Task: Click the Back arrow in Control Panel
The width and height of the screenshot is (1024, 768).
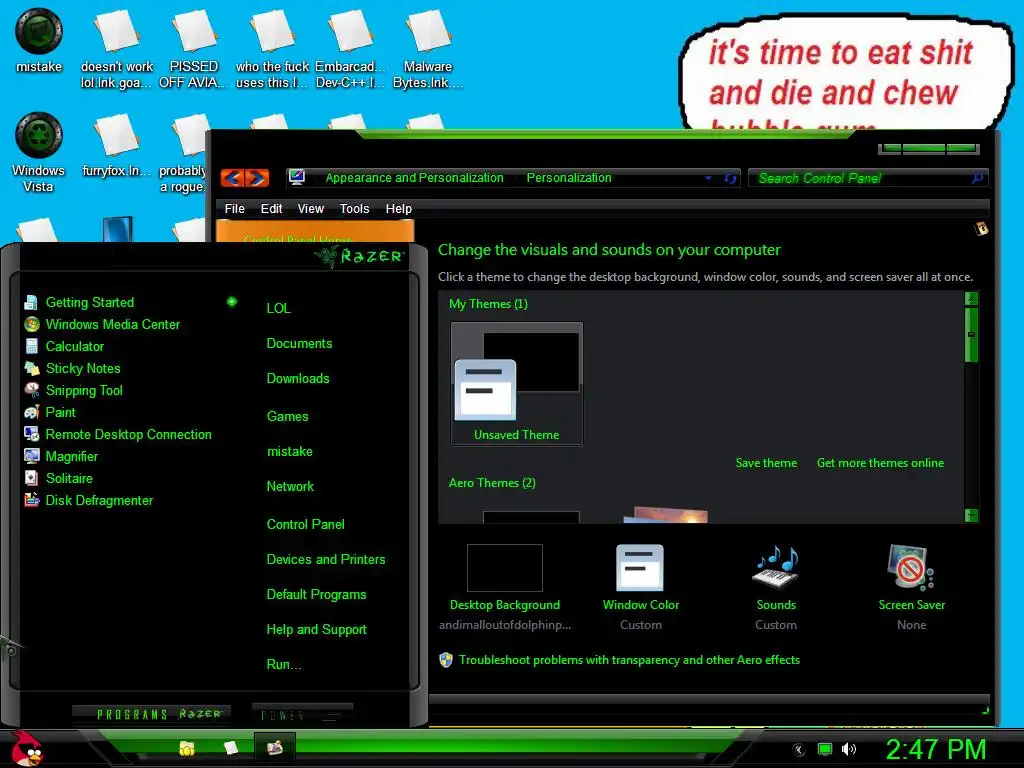Action: [x=233, y=178]
